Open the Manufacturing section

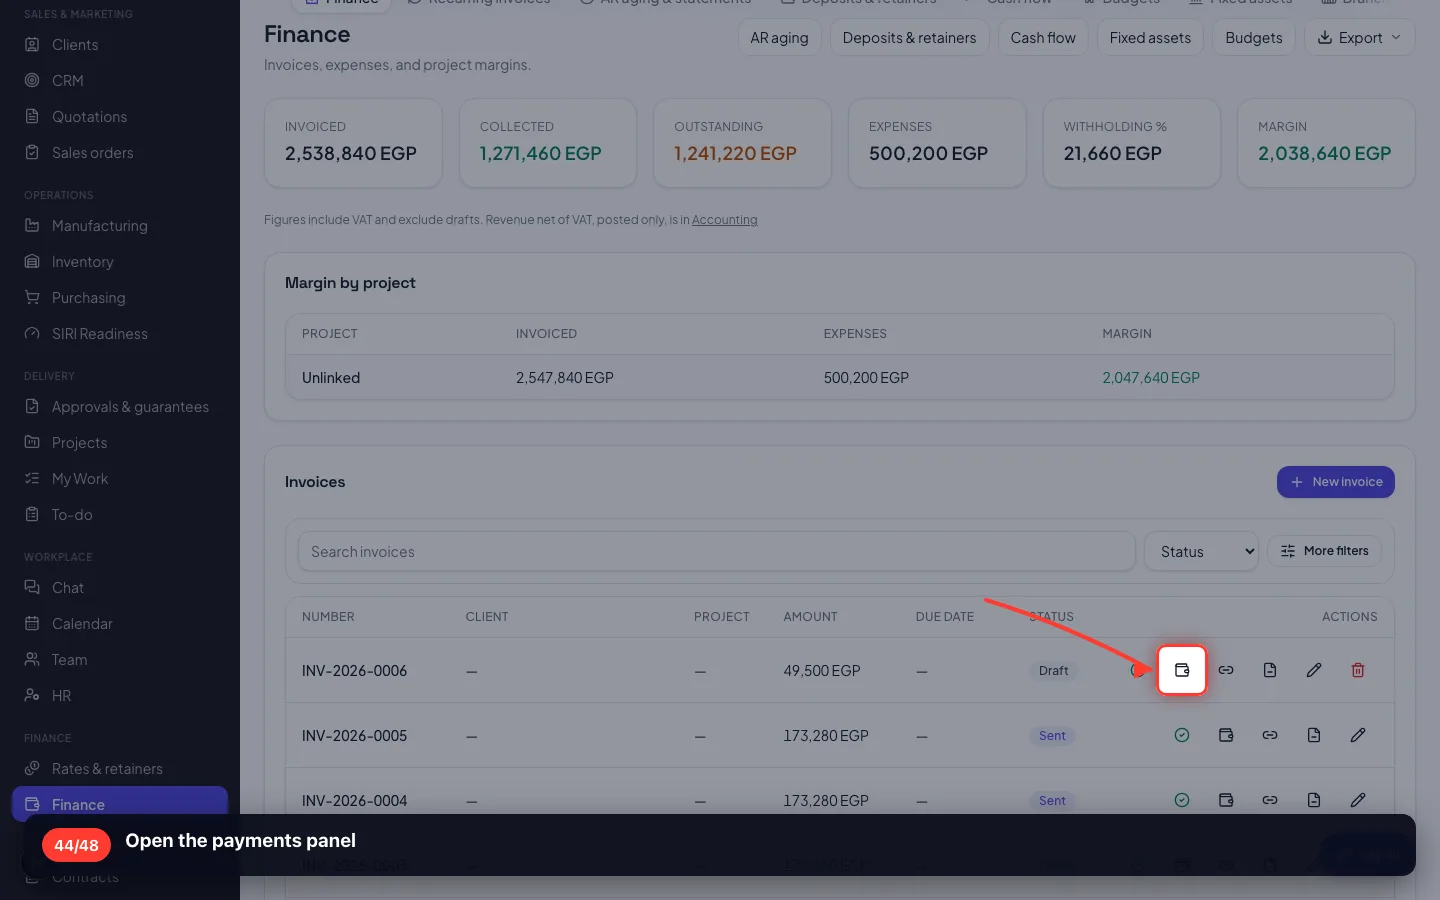click(x=120, y=226)
